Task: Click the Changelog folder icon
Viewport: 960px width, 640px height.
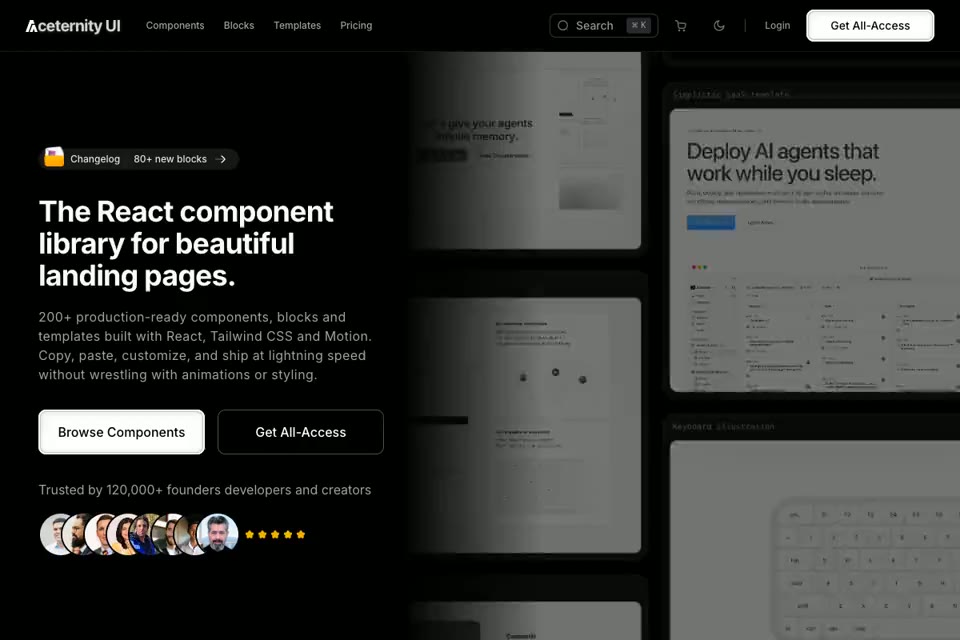Action: tap(54, 157)
